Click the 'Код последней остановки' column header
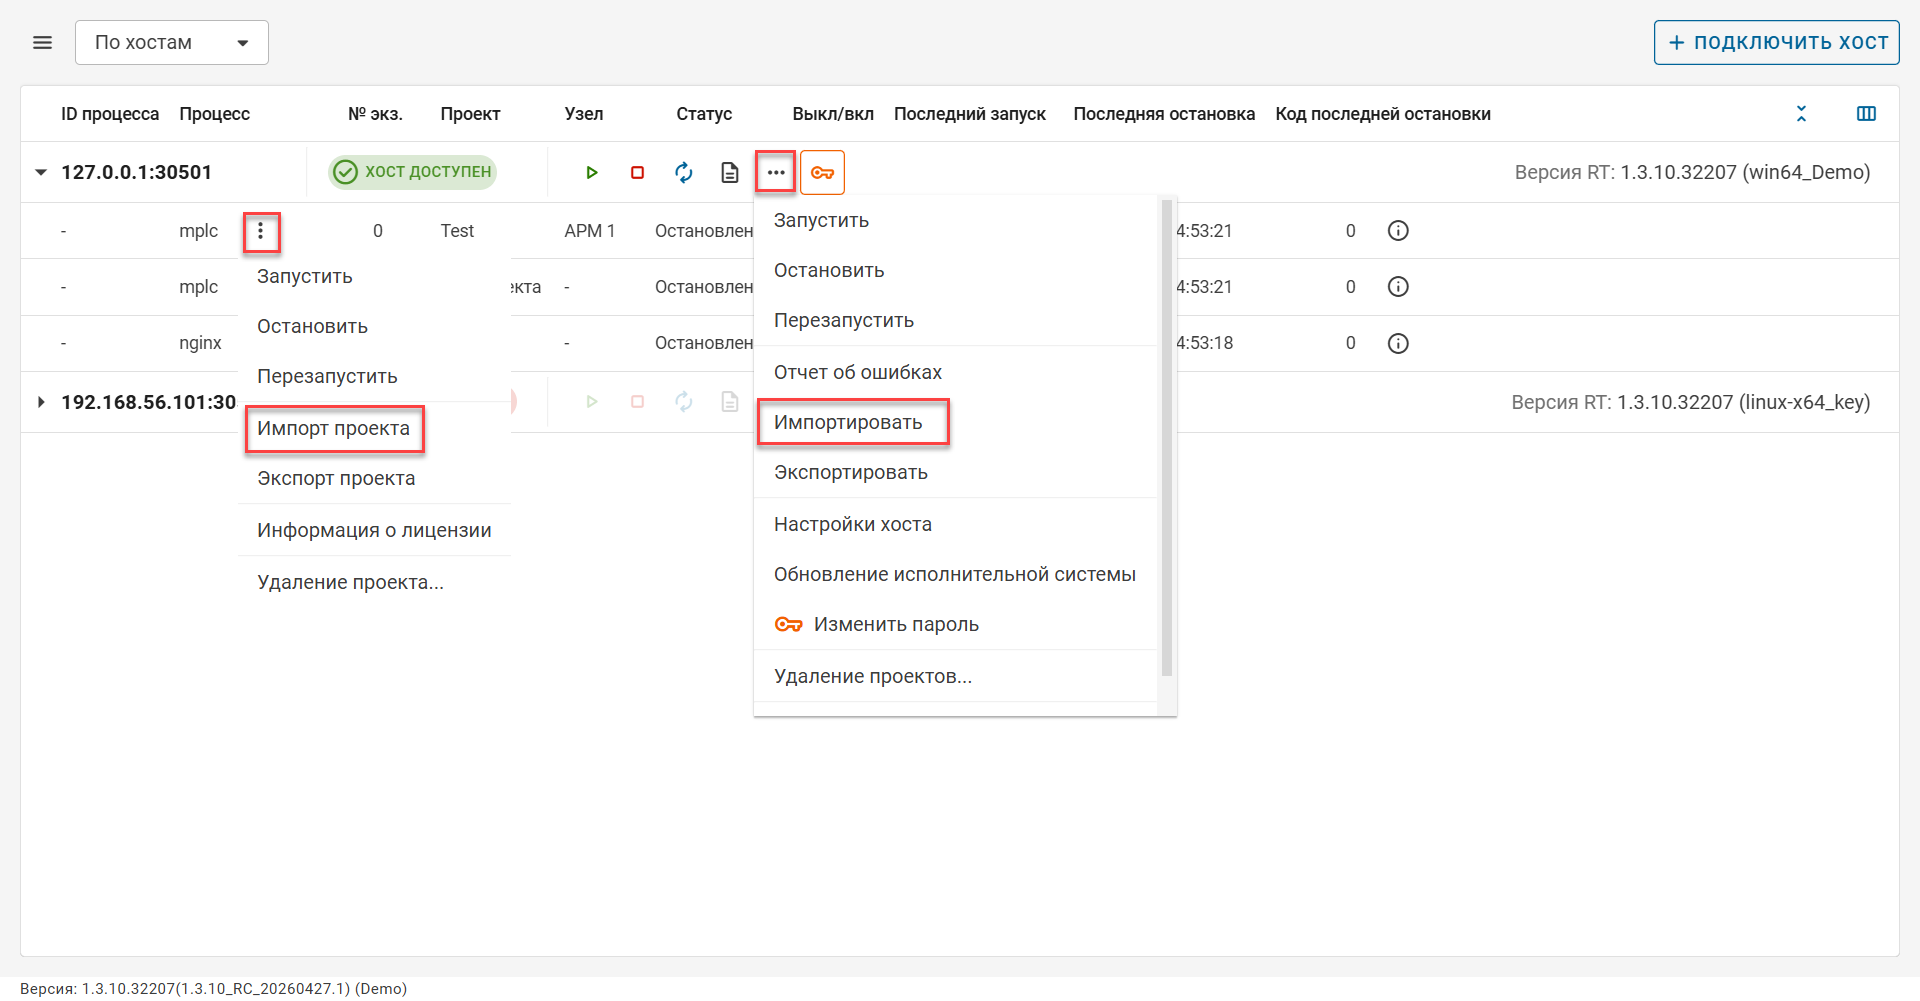The height and width of the screenshot is (1001, 1920). pos(1383,114)
